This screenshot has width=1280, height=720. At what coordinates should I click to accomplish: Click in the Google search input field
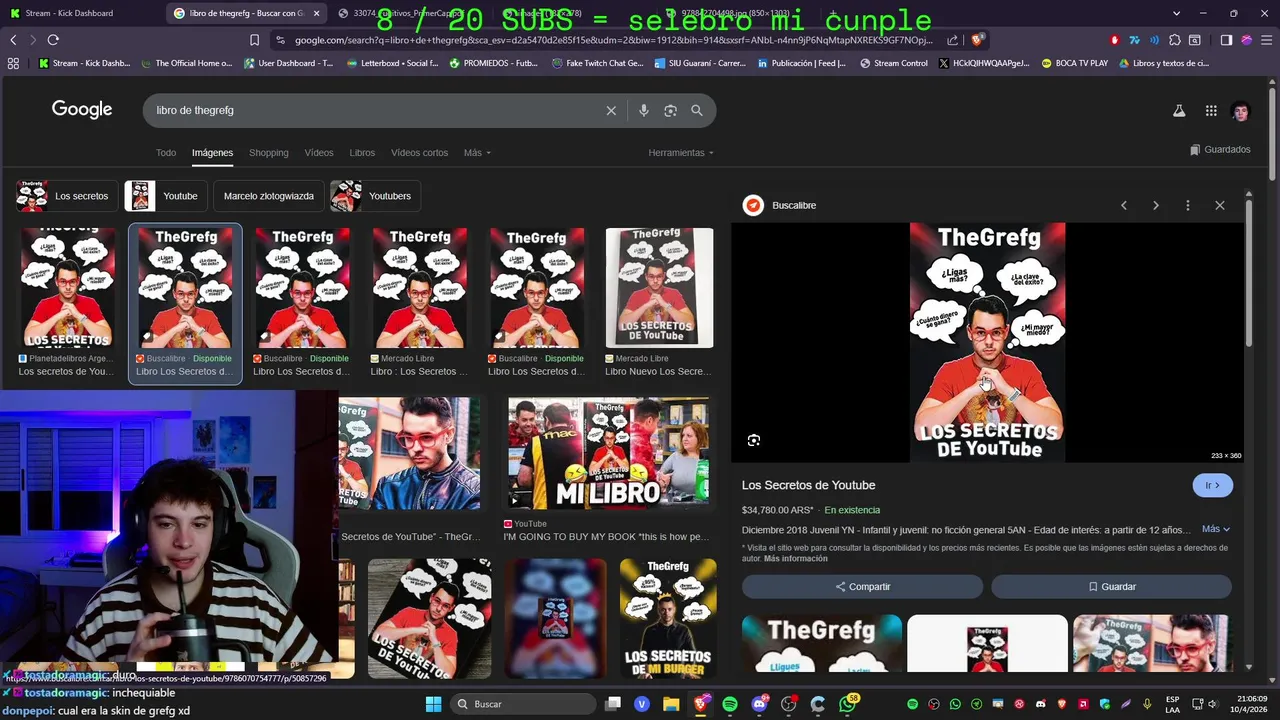pyautogui.click(x=375, y=110)
